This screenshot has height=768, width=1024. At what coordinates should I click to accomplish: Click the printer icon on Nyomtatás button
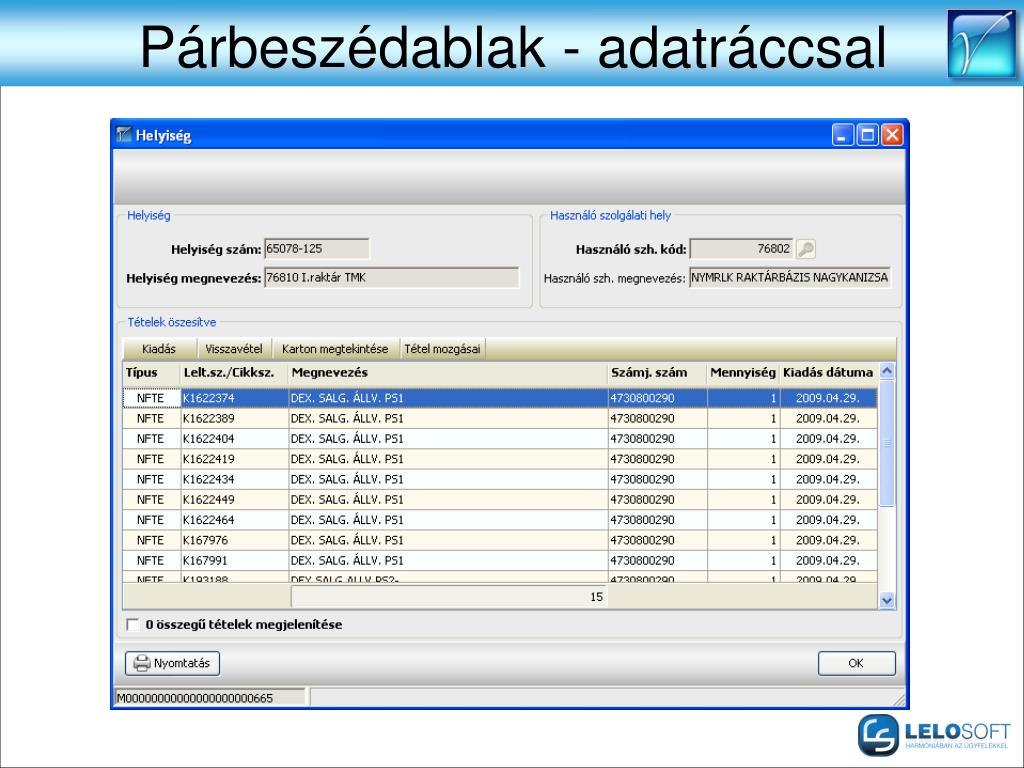coord(142,664)
